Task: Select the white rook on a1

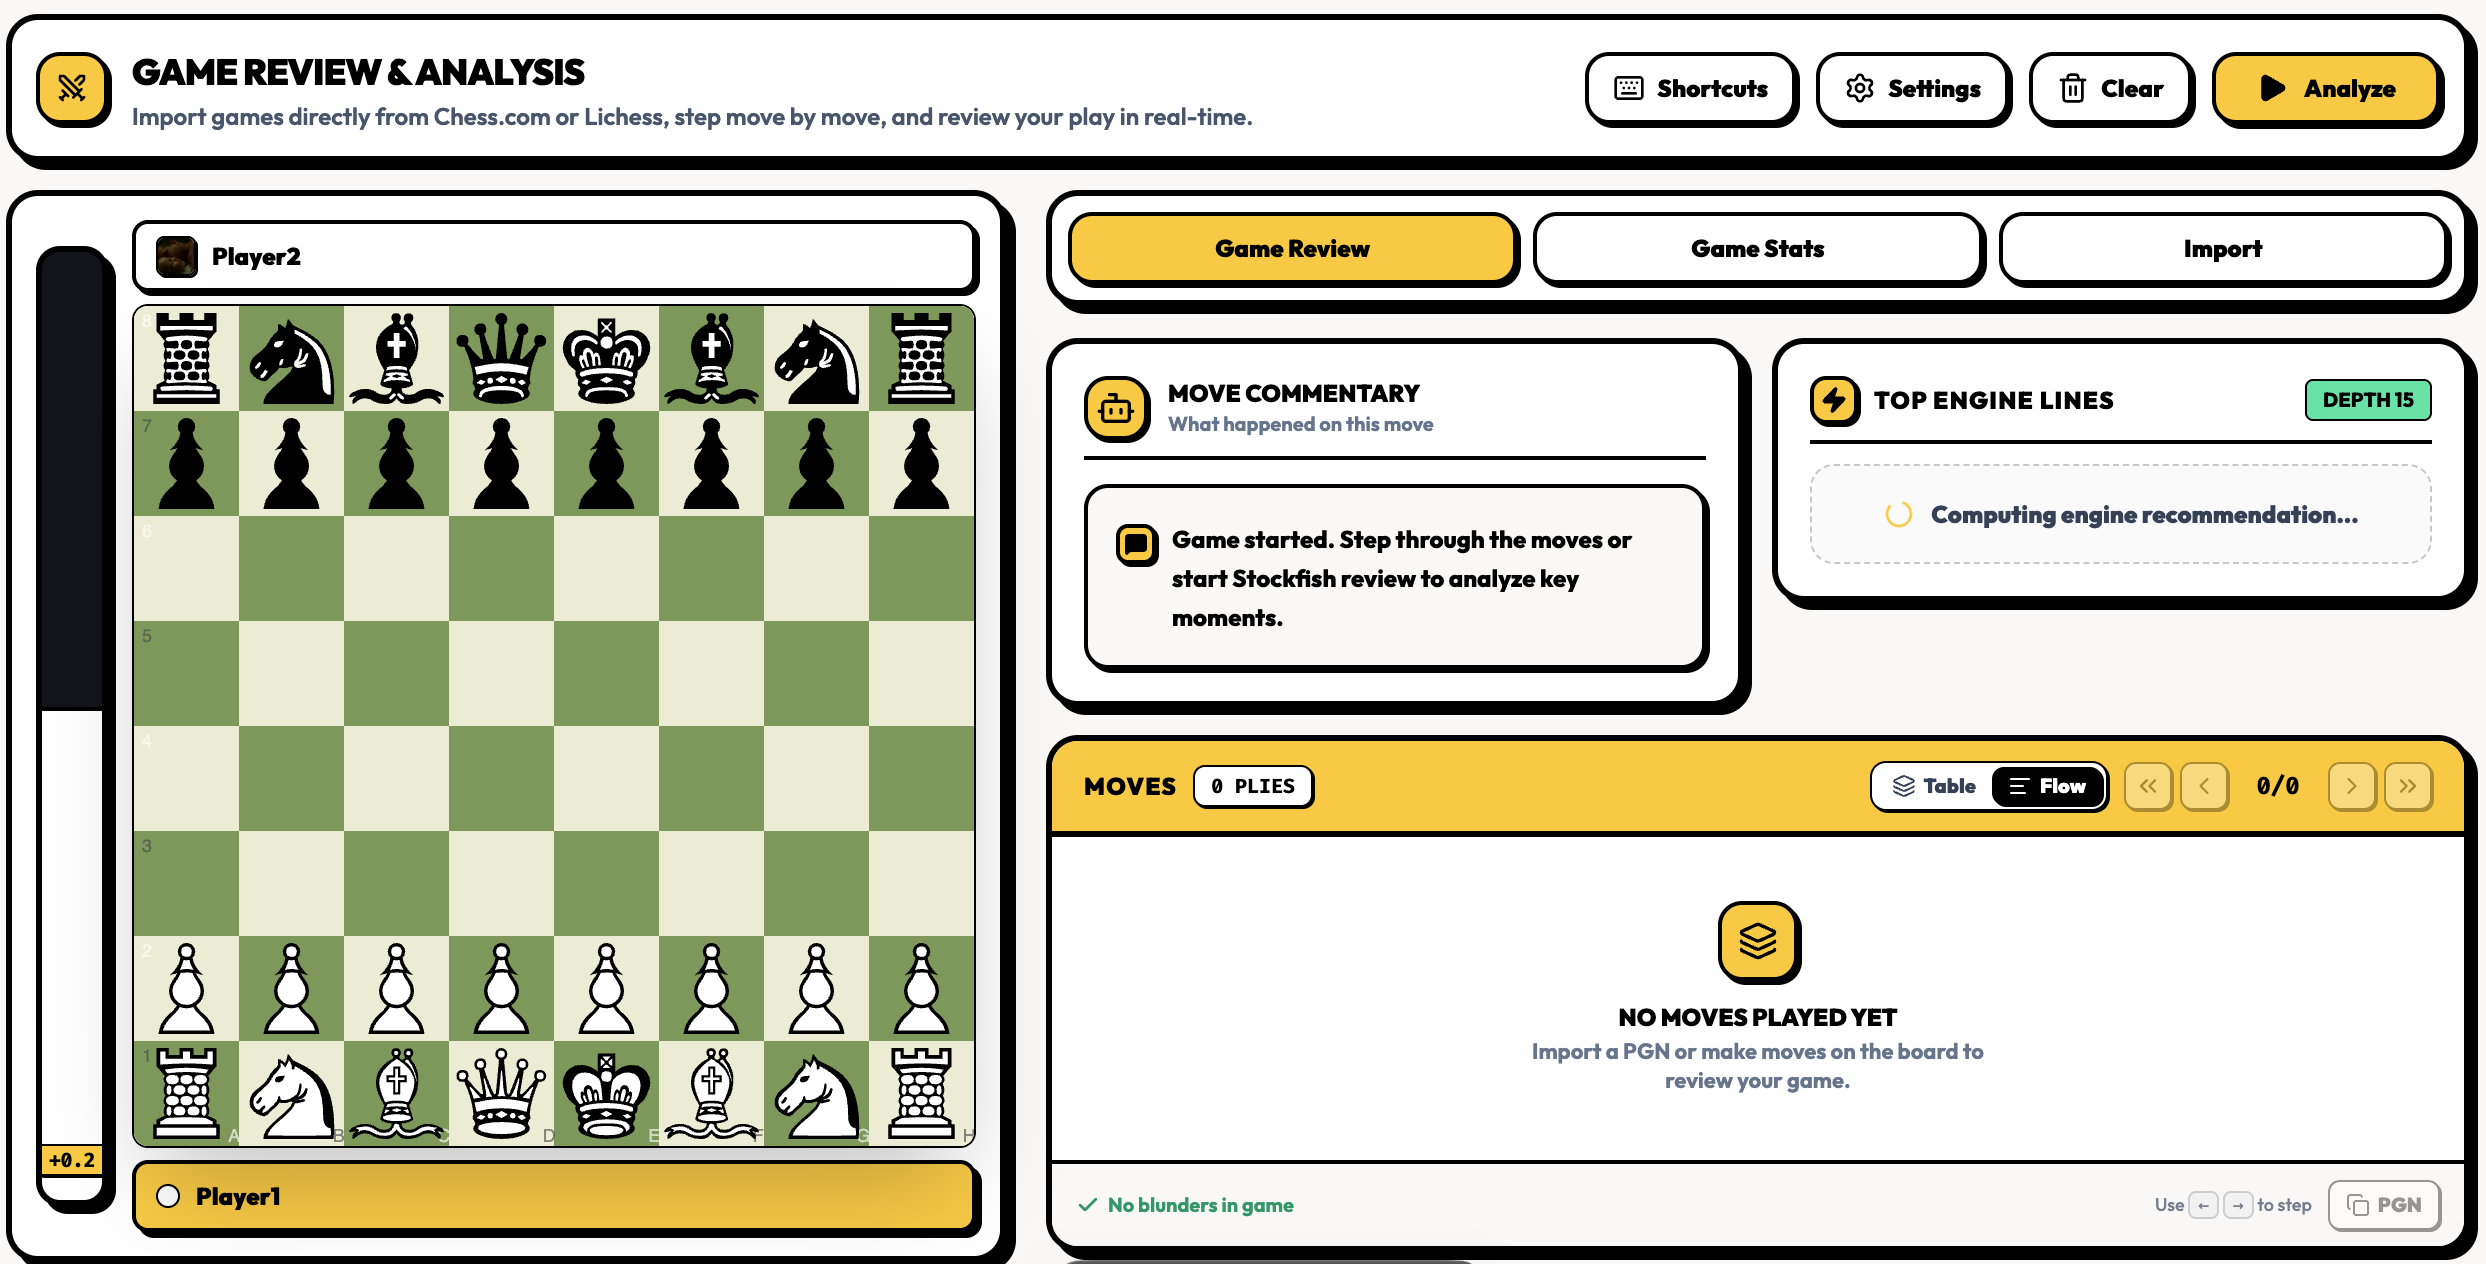Action: click(x=186, y=1093)
